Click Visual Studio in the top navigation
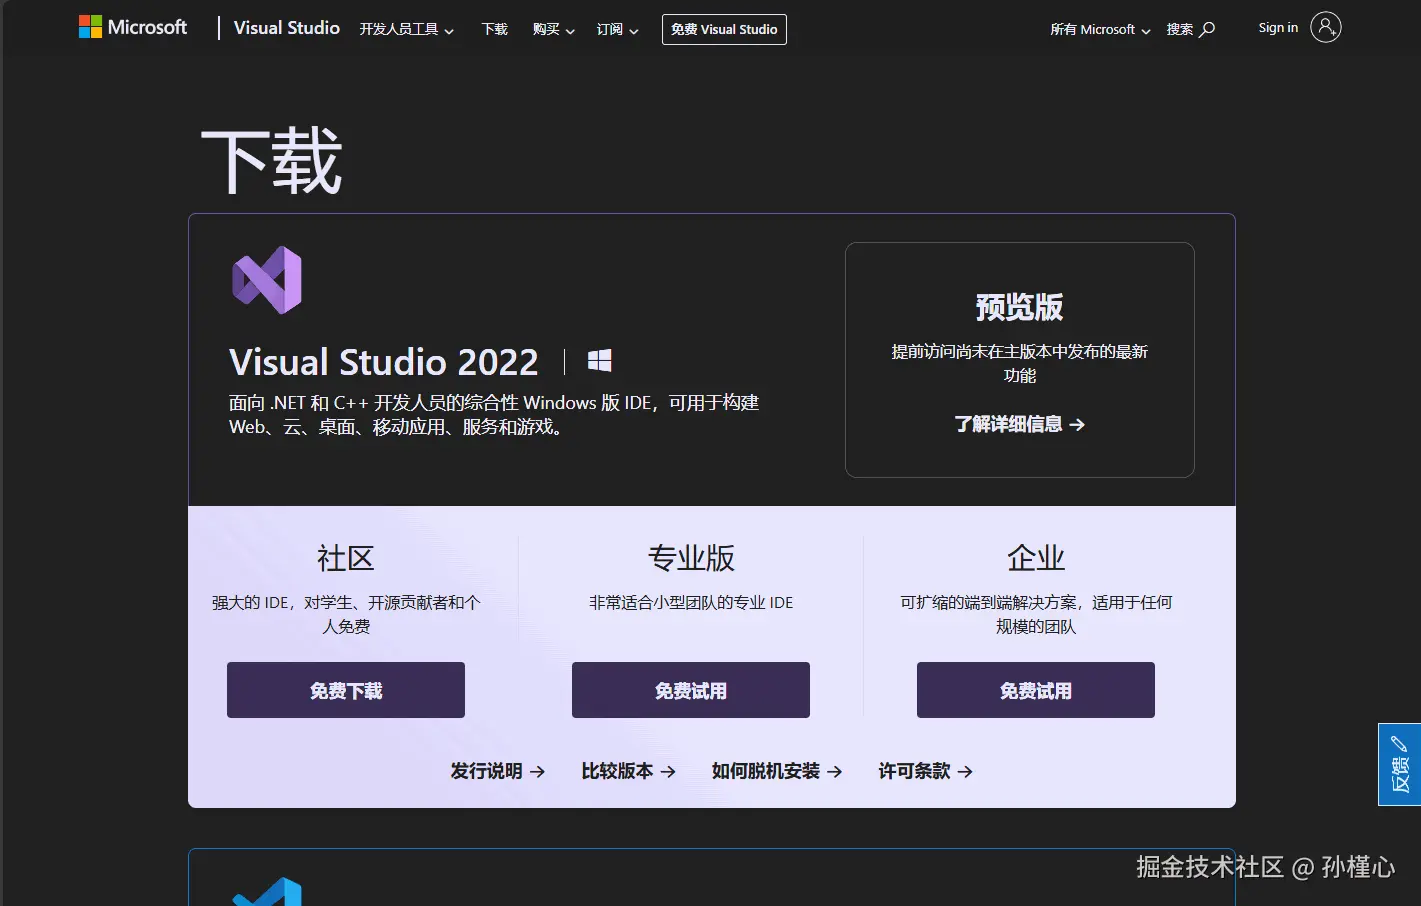This screenshot has height=906, width=1421. (x=286, y=27)
